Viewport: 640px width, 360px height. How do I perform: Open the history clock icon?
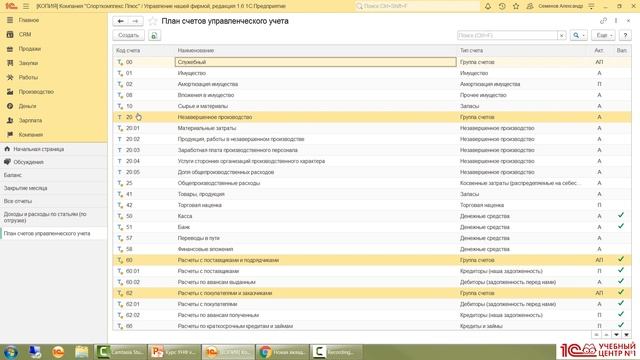tap(502, 6)
